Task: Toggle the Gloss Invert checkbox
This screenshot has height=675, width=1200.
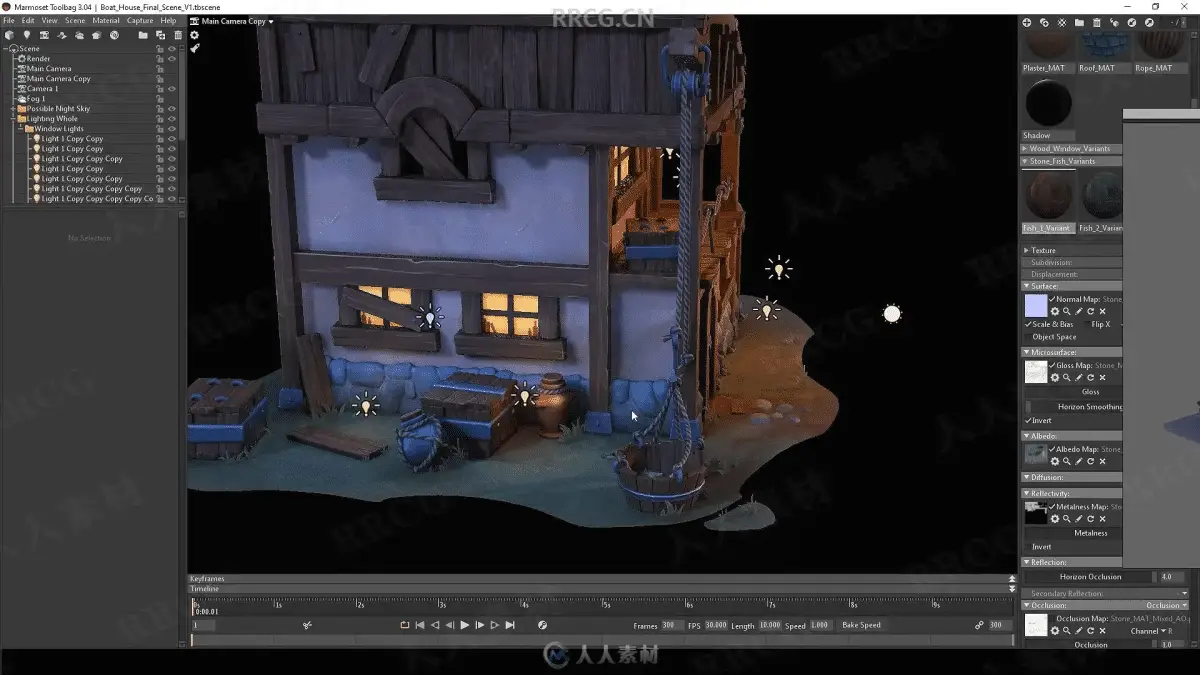Action: [x=1028, y=421]
